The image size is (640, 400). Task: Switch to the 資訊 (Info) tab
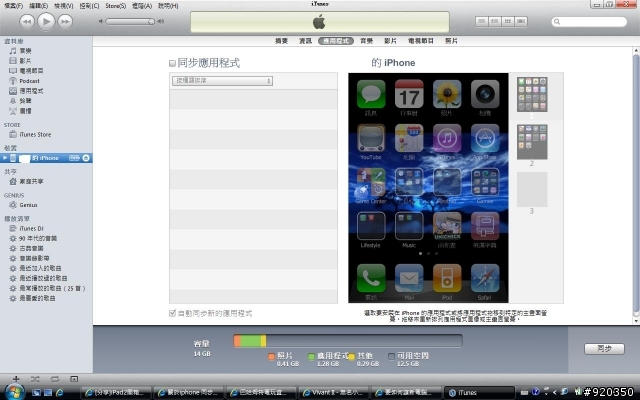point(305,41)
